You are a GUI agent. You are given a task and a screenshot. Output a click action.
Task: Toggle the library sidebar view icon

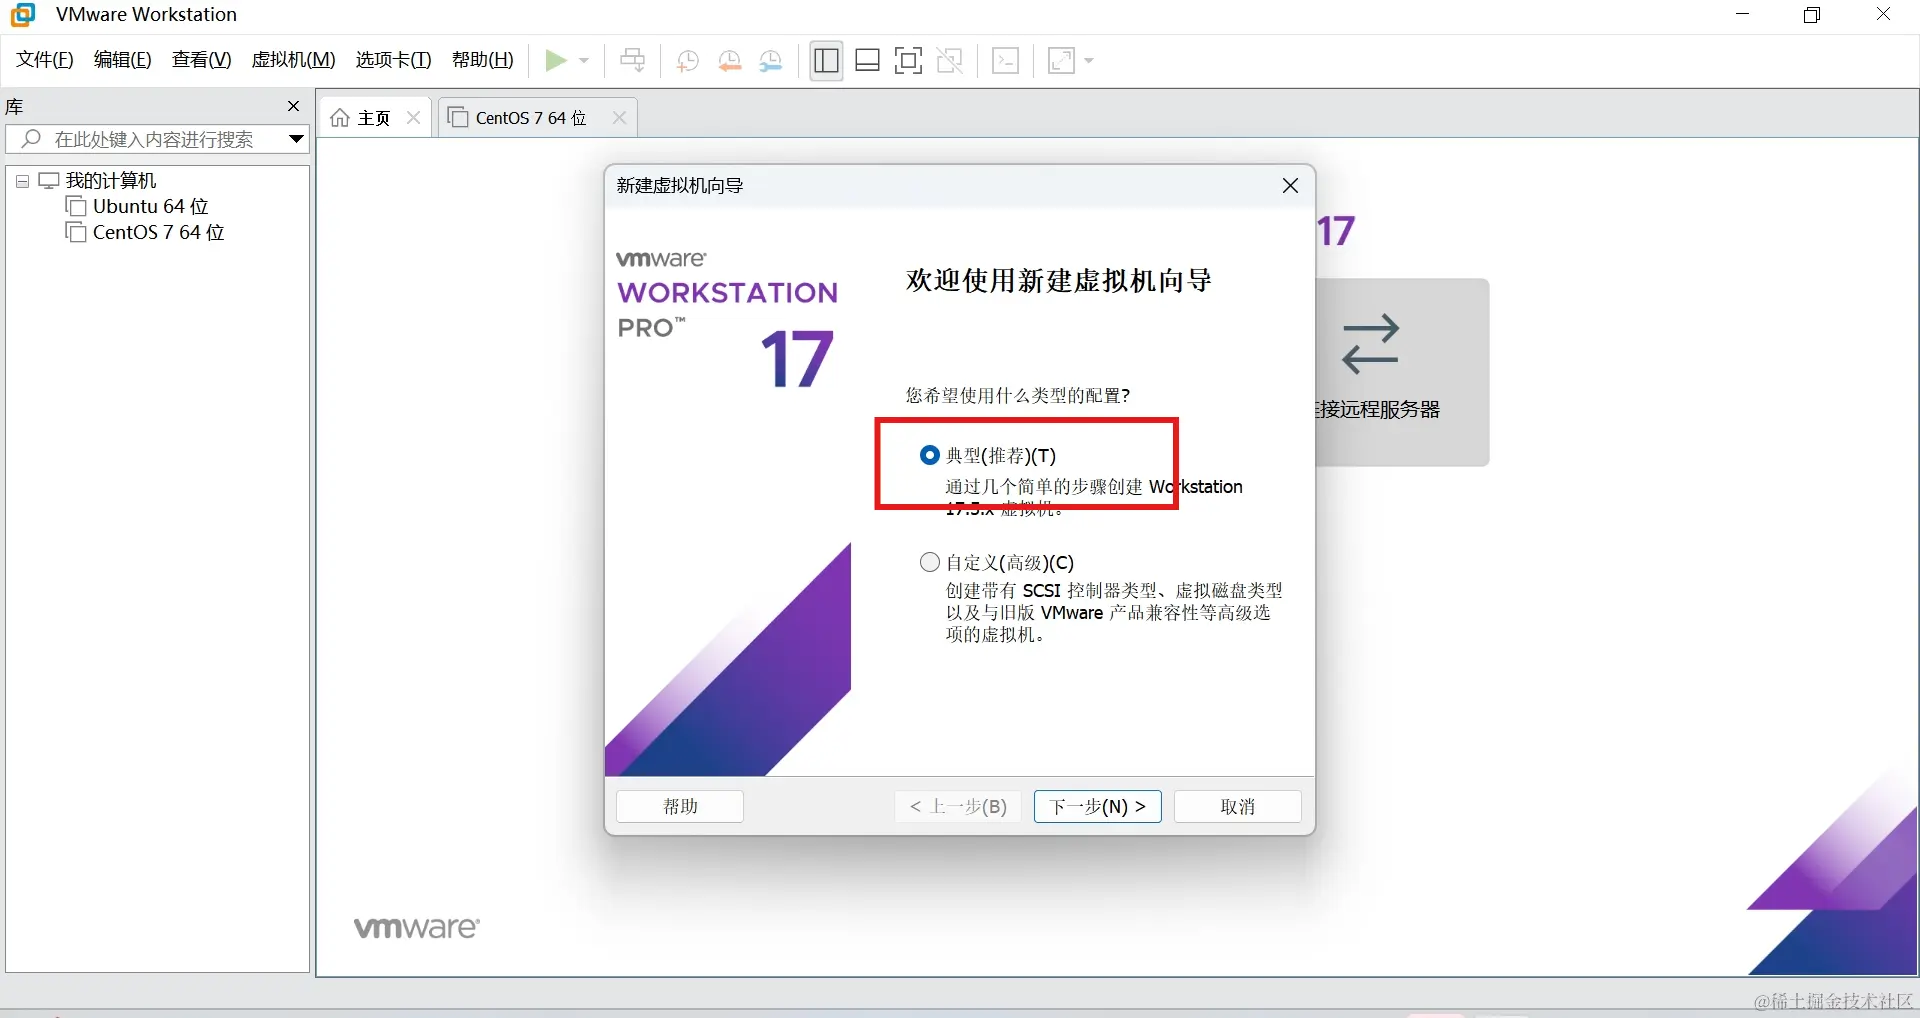point(826,61)
